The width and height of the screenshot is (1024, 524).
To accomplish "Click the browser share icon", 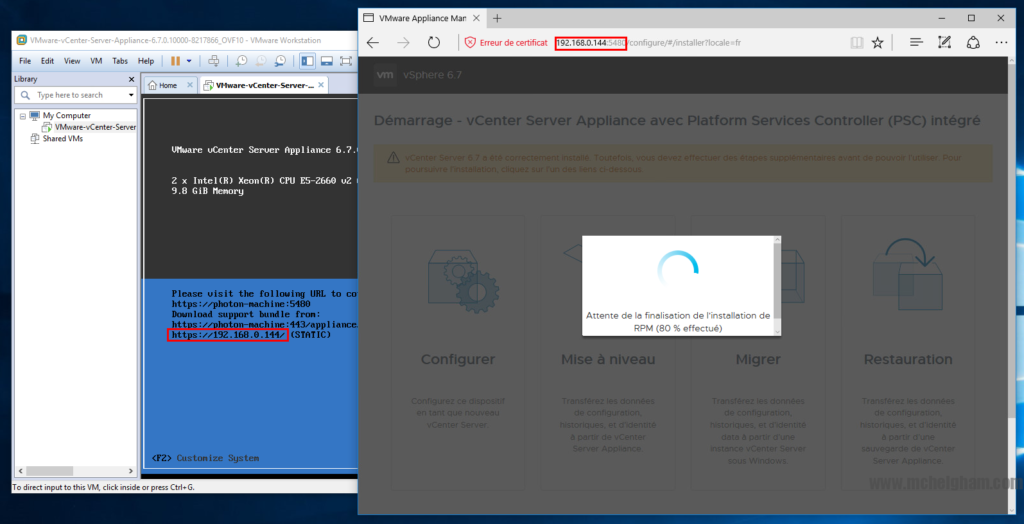I will coord(973,43).
